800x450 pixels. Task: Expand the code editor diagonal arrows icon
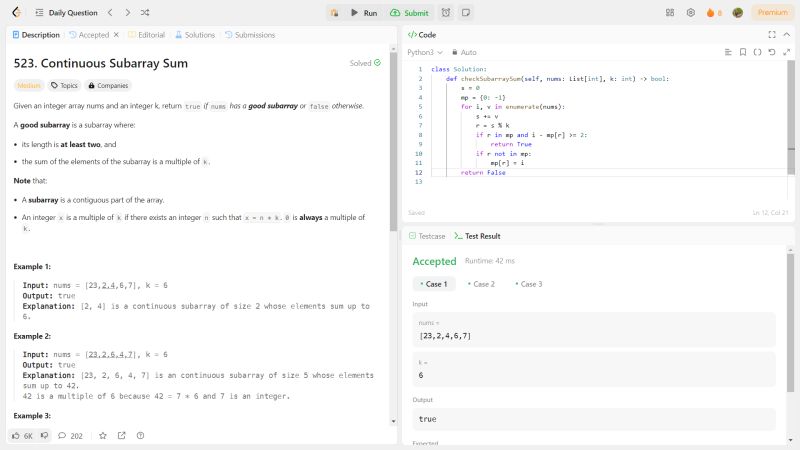coord(787,52)
